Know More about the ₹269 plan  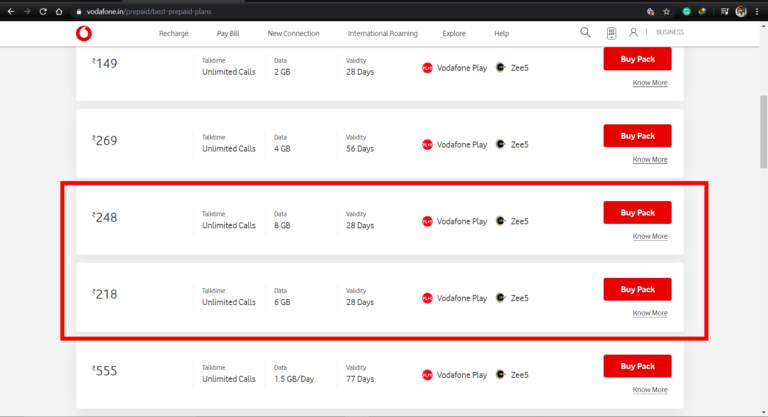coord(650,160)
